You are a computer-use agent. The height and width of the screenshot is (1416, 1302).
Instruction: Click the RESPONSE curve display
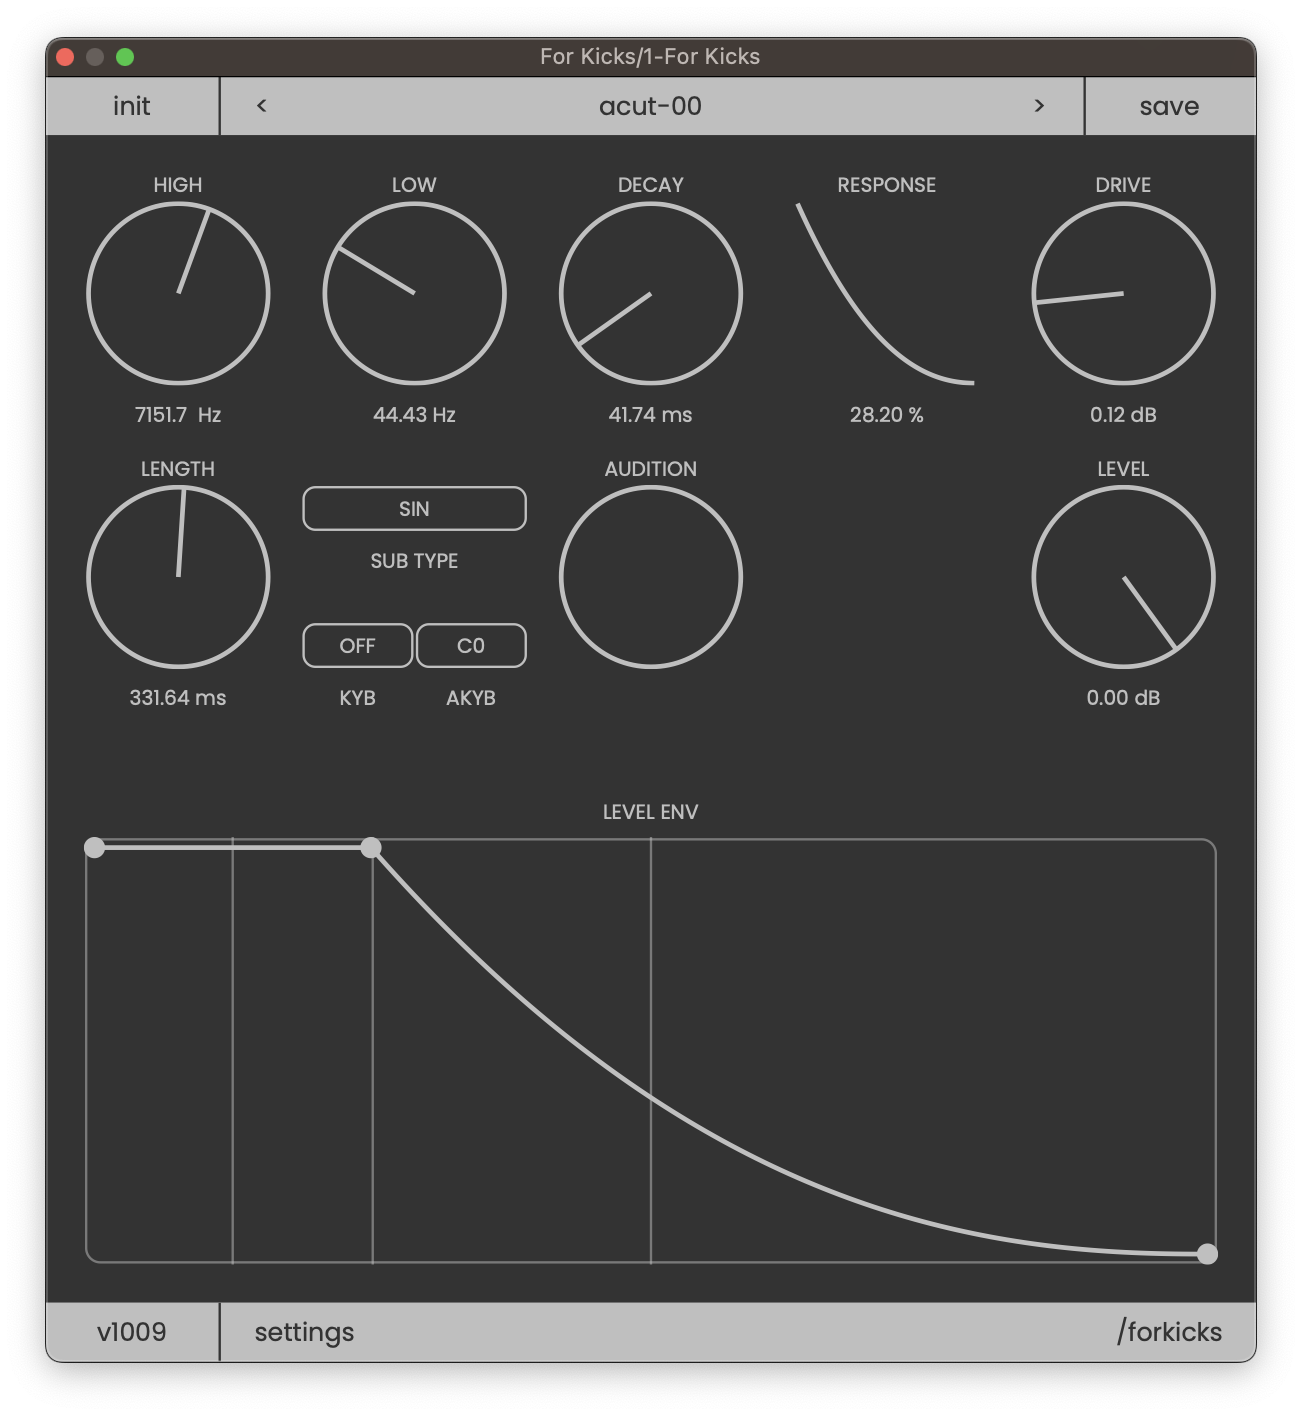pyautogui.click(x=886, y=294)
